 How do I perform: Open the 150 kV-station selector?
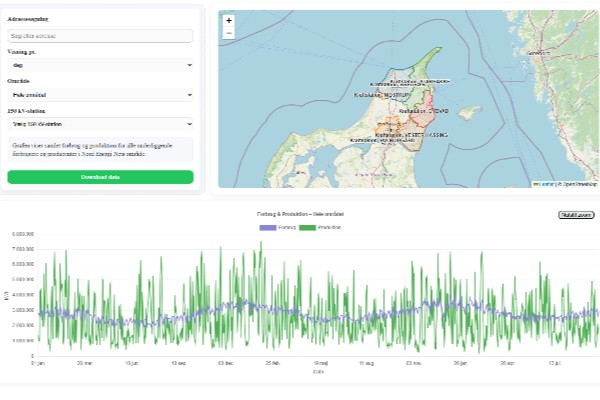pyautogui.click(x=100, y=124)
